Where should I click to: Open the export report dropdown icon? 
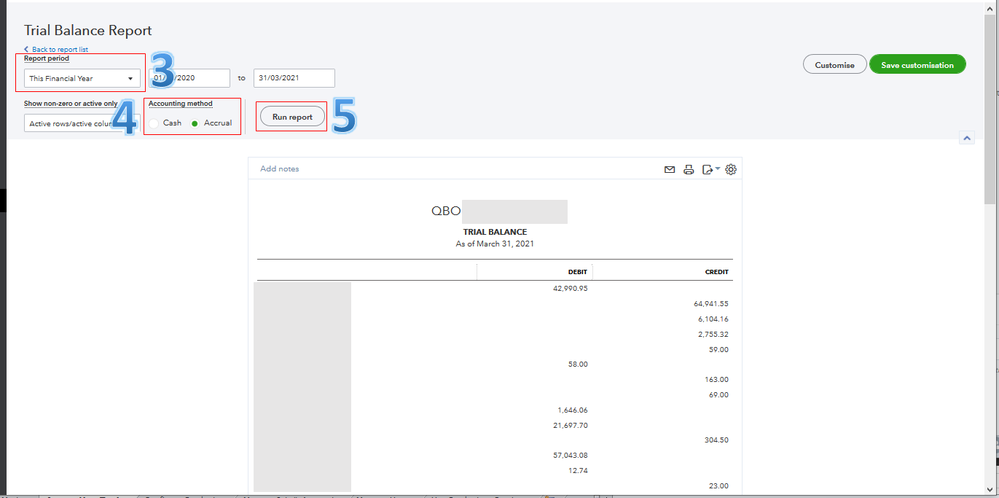pos(710,169)
